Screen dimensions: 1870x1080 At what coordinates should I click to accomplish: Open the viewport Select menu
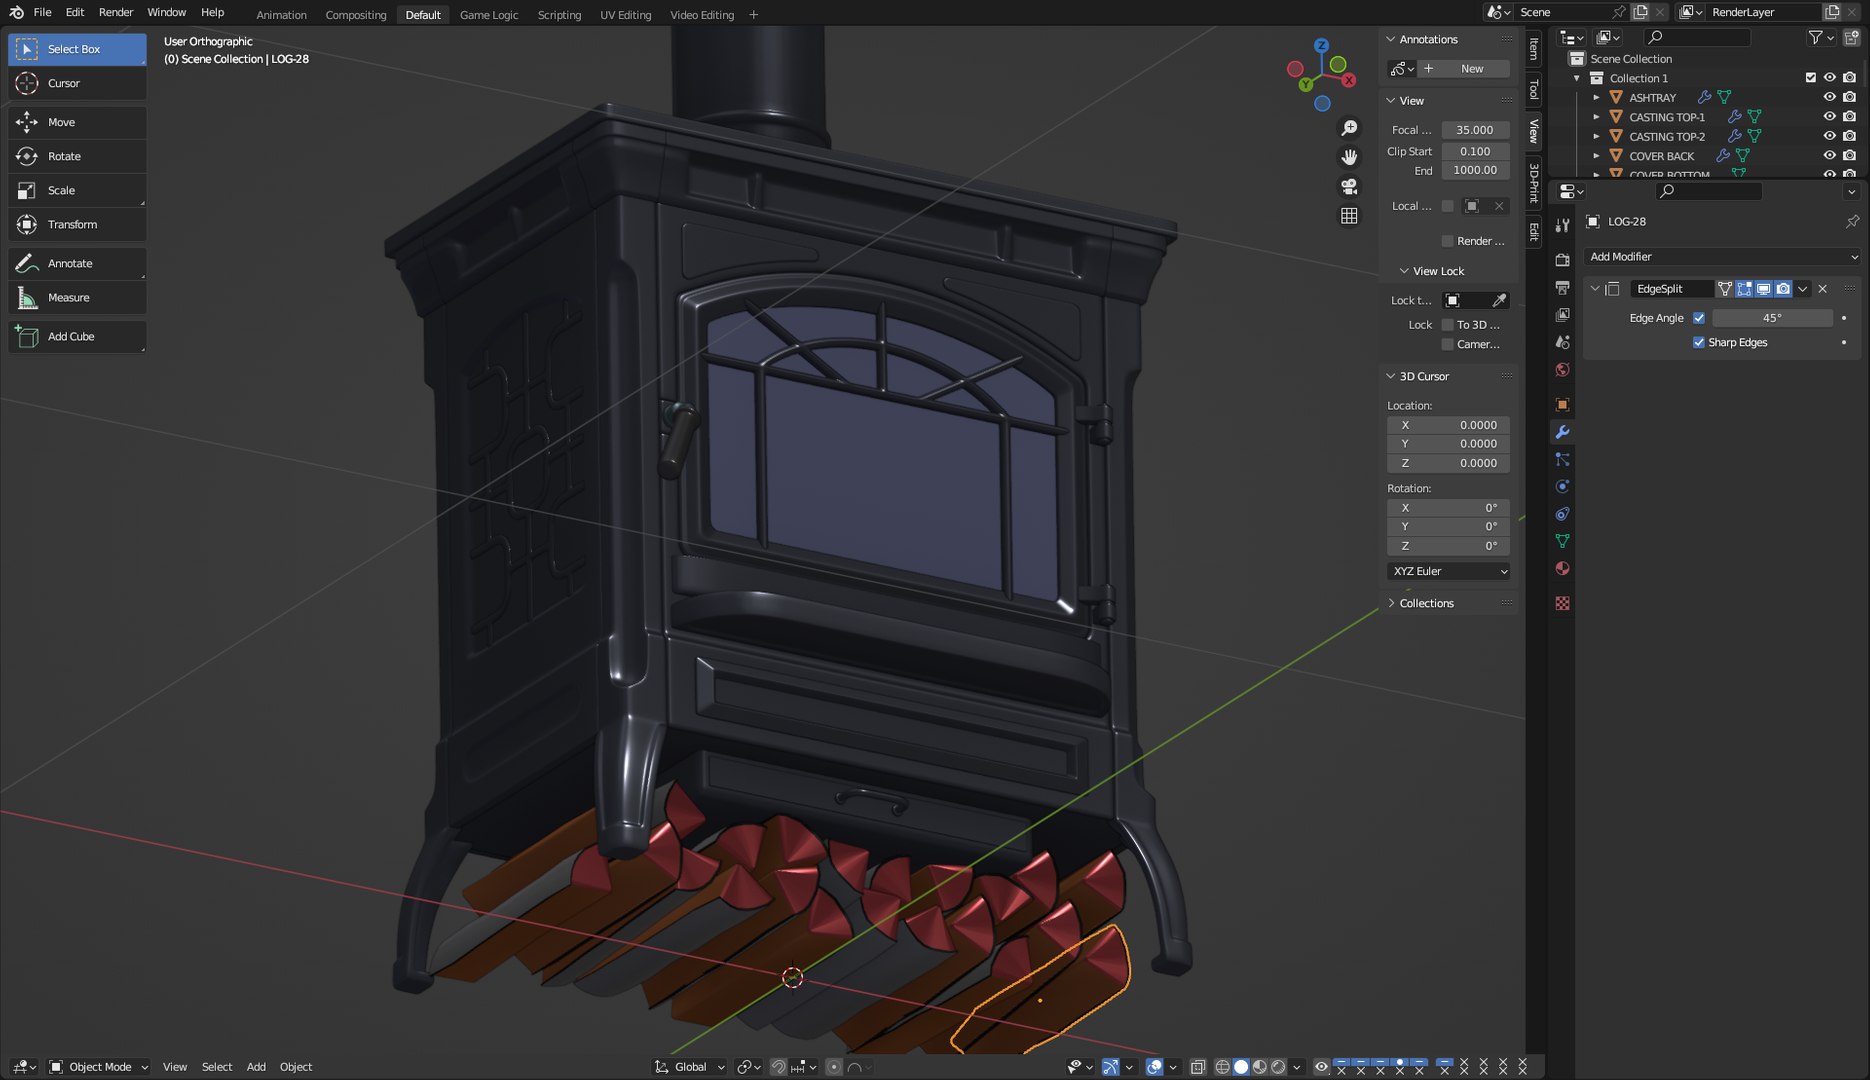coord(216,1067)
